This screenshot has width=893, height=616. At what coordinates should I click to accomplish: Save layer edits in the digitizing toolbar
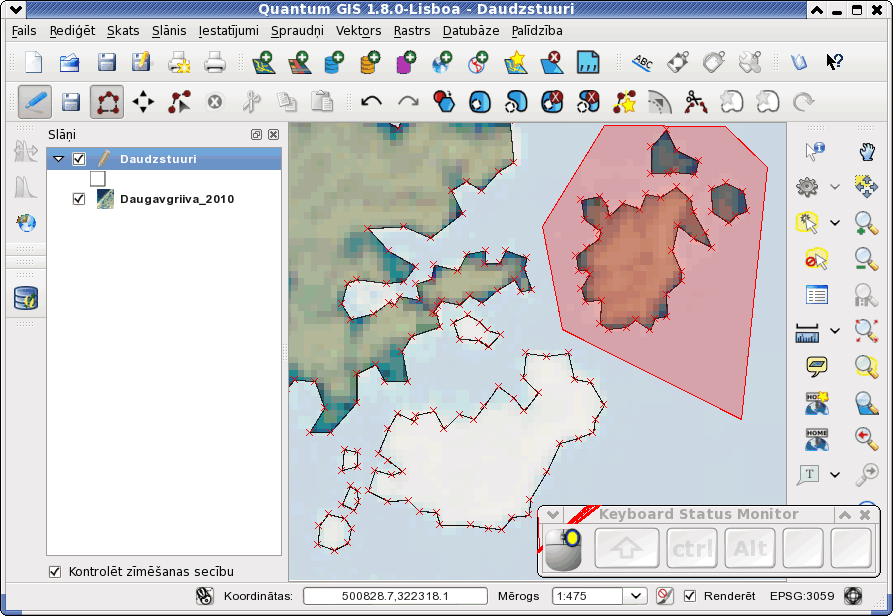click(x=71, y=102)
